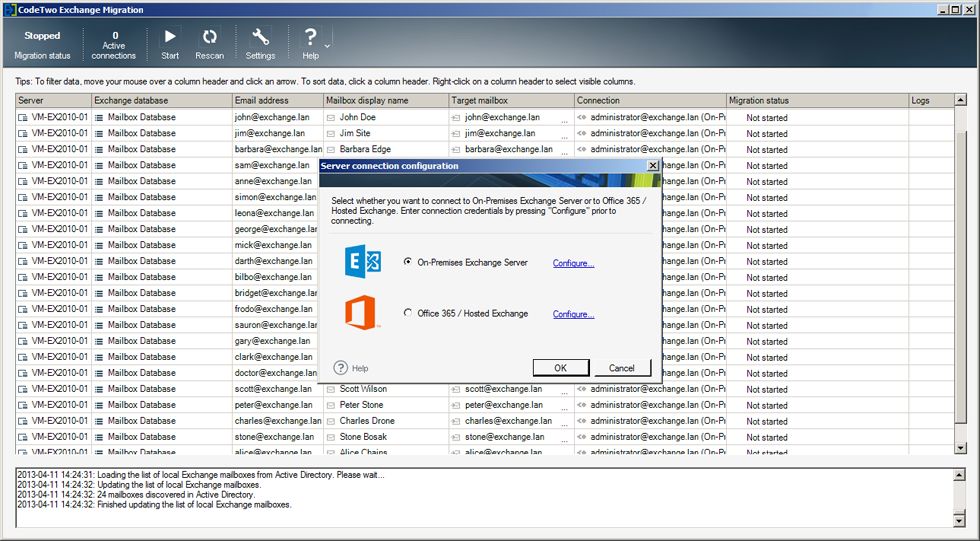Click the Active connections counter

coord(114,45)
